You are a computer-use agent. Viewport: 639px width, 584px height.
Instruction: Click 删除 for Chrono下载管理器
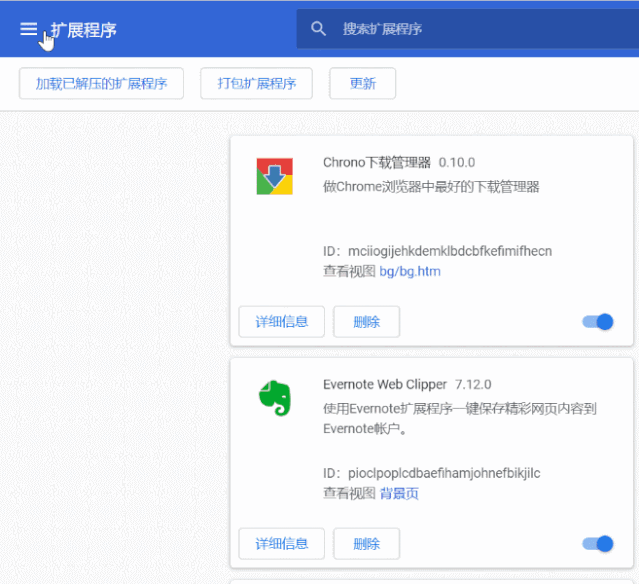(x=366, y=322)
